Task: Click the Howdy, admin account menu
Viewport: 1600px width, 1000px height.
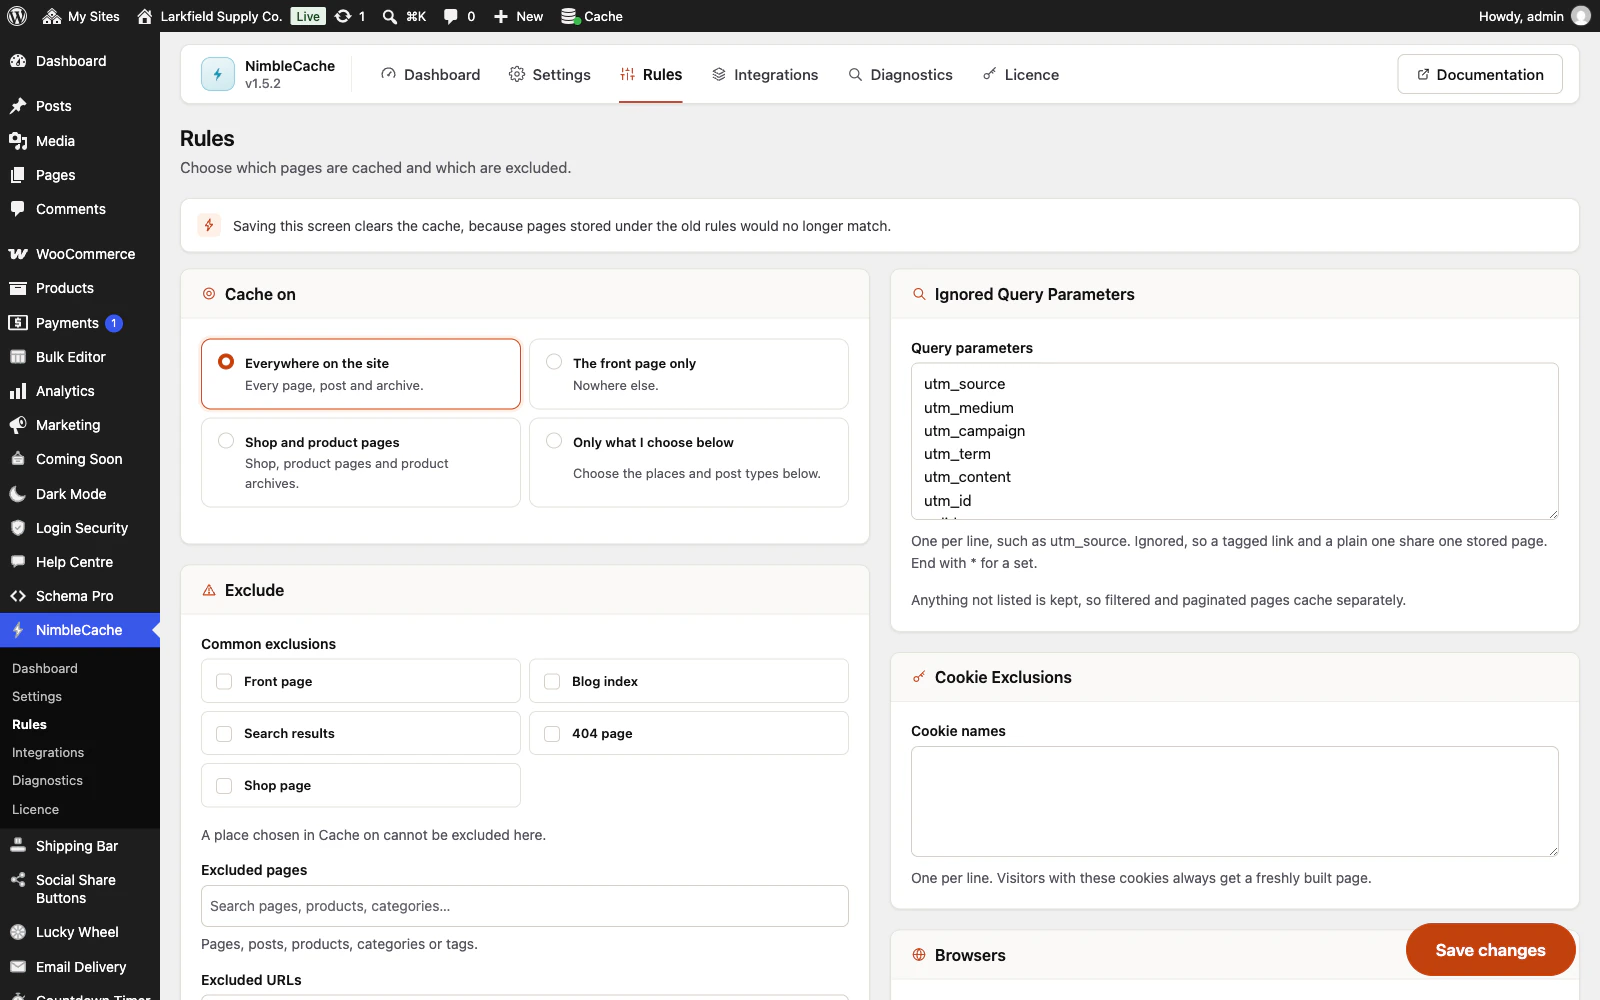Action: [1534, 16]
